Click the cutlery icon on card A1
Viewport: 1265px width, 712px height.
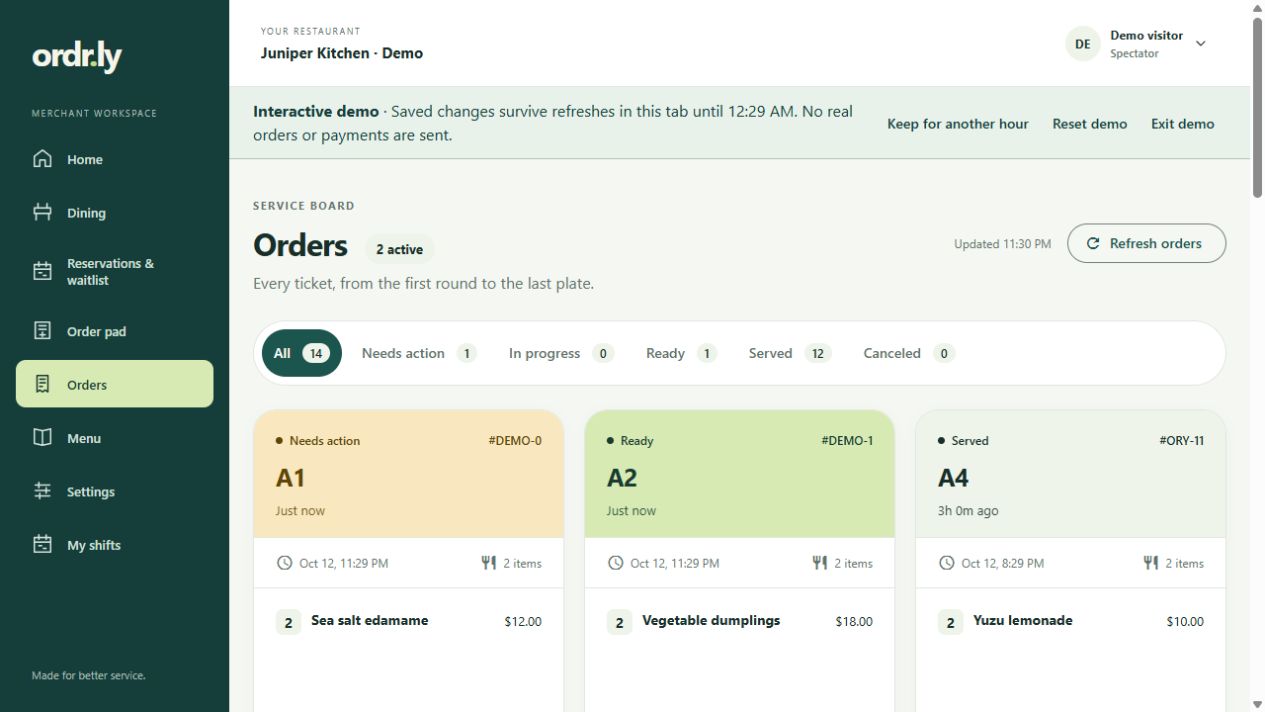pos(489,563)
